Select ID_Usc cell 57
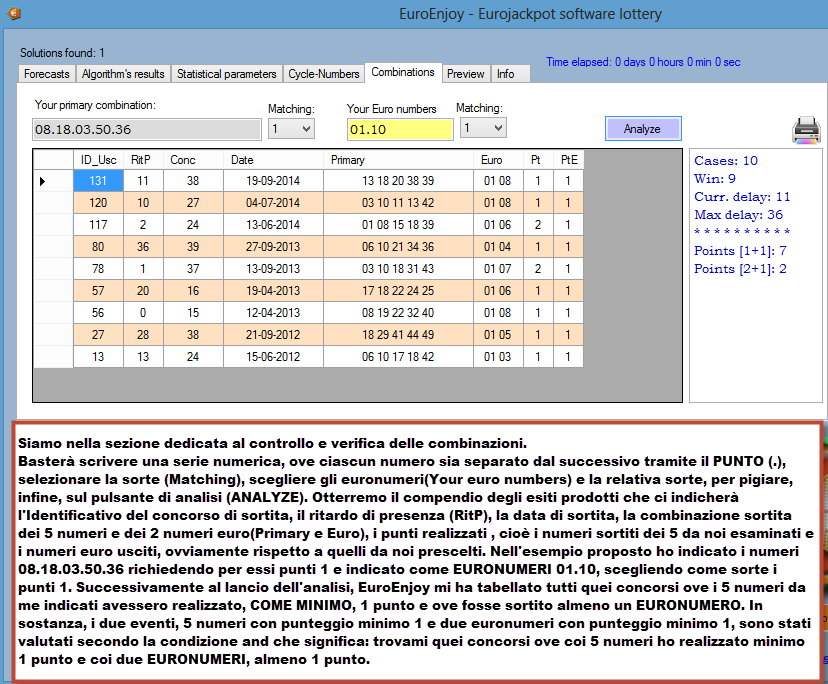The image size is (828, 684). click(x=98, y=291)
